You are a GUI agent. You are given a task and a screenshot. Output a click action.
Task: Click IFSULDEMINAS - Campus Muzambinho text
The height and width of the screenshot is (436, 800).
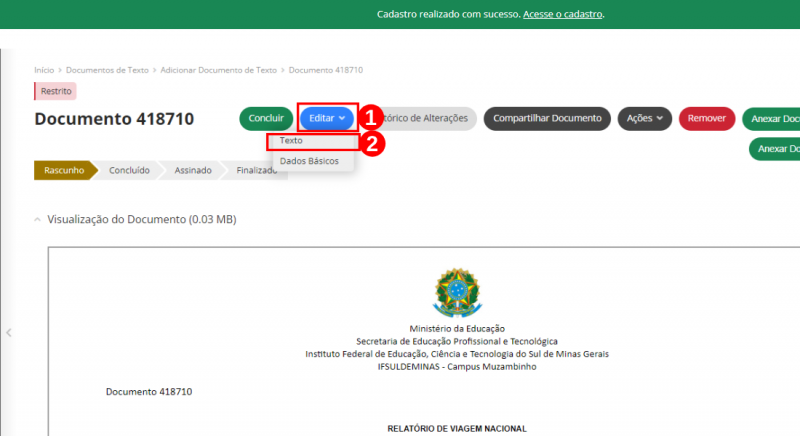tap(457, 367)
